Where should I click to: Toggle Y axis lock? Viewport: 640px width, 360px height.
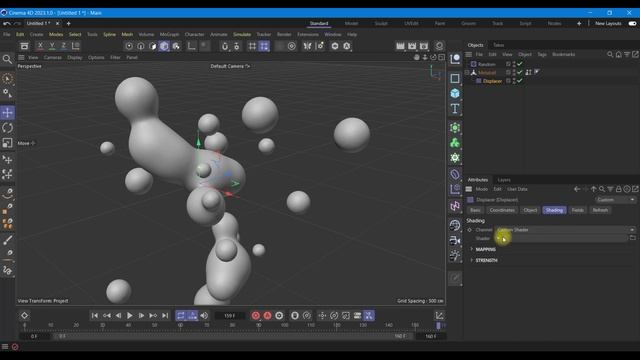click(x=52, y=46)
